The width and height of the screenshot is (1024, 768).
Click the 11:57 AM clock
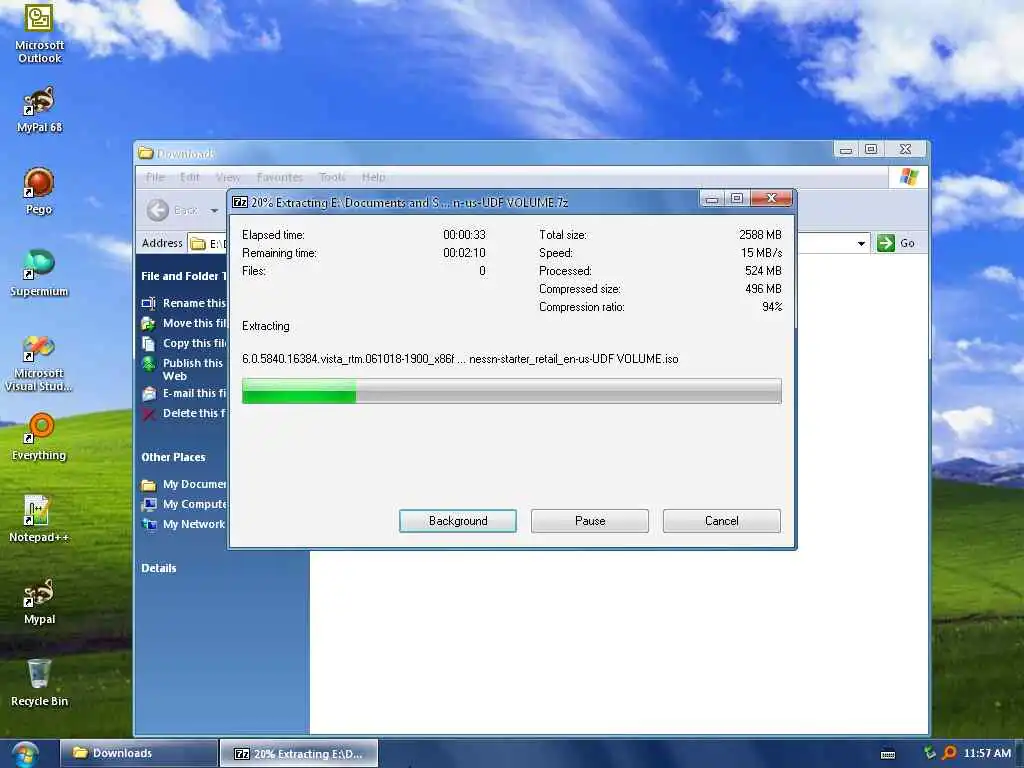987,753
